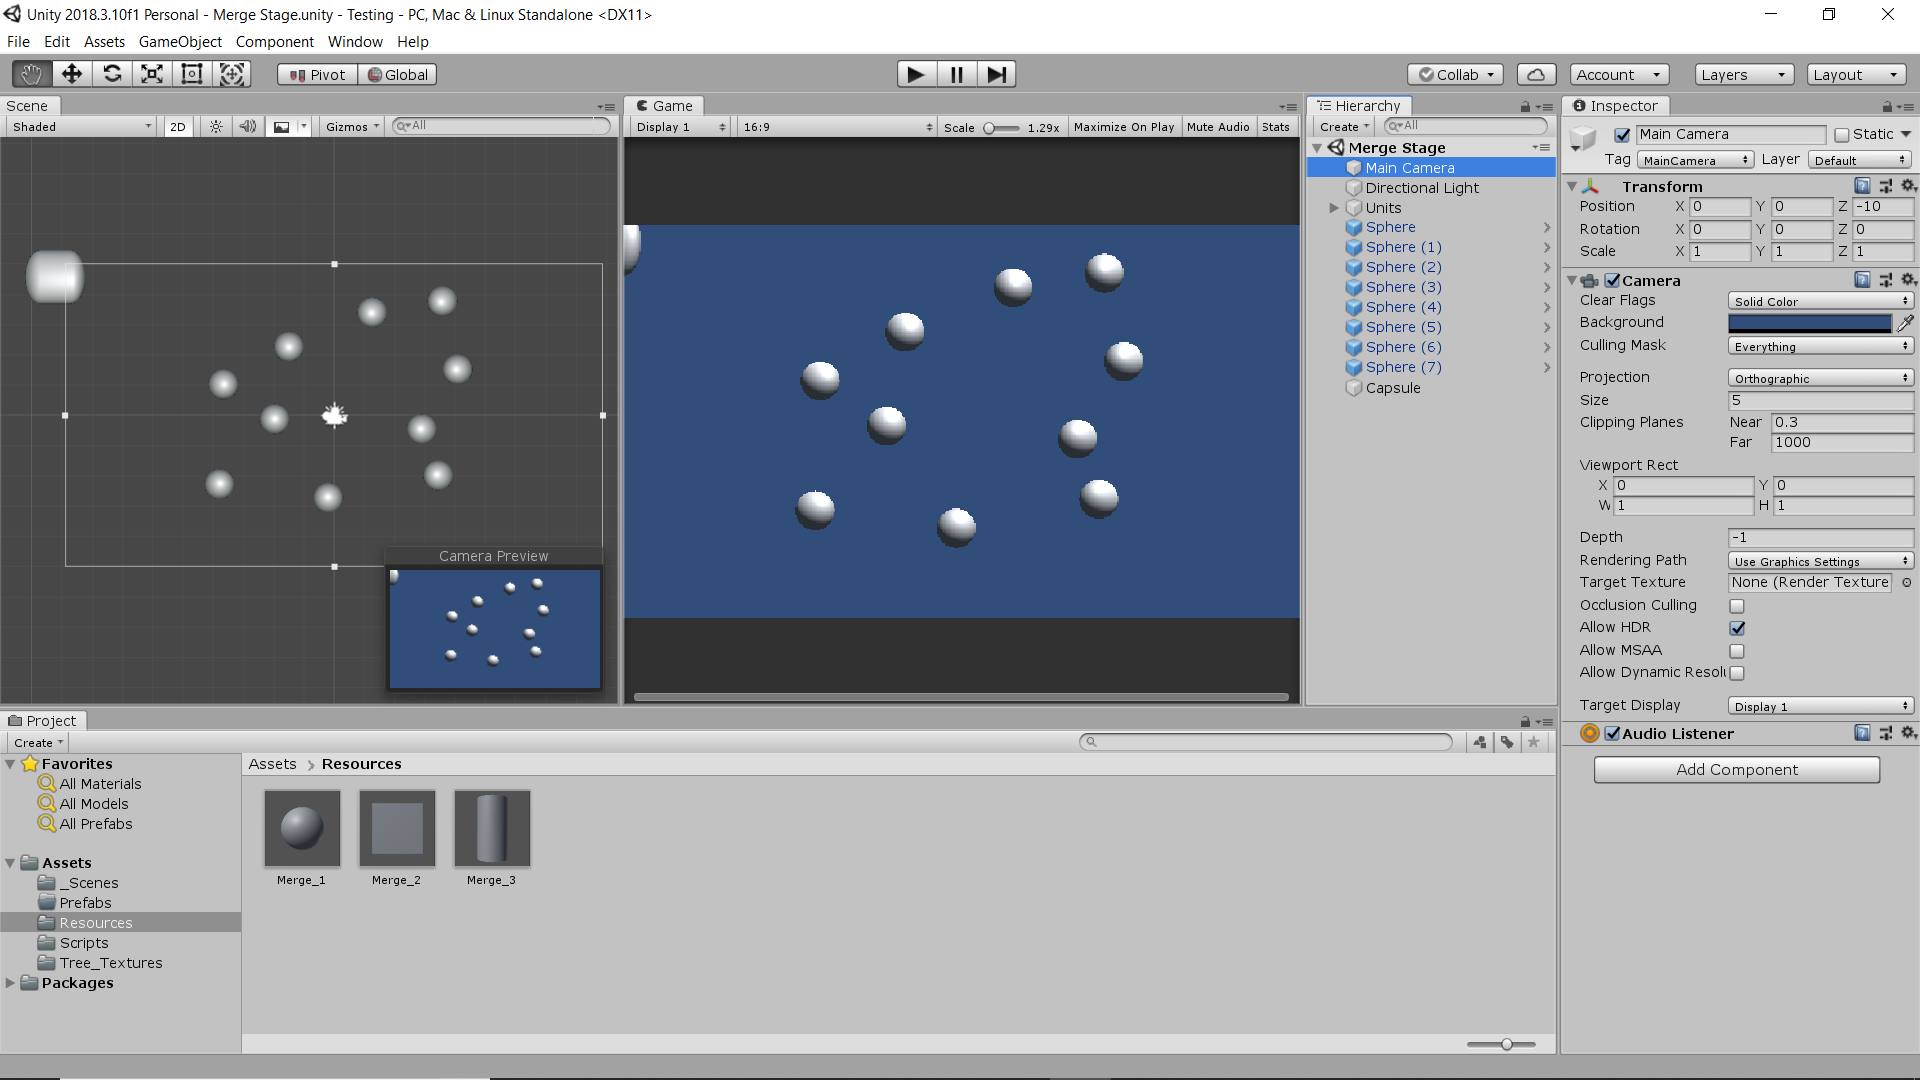
Task: Select the Rotate tool
Action: (x=112, y=74)
